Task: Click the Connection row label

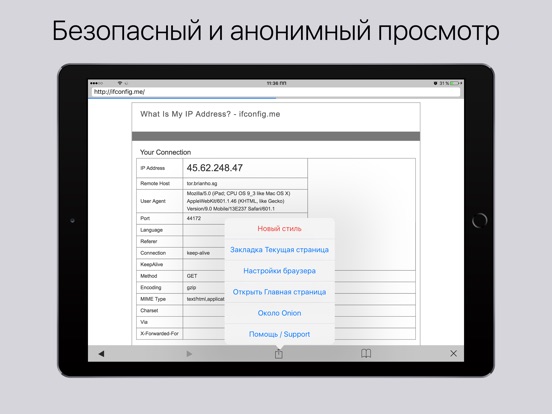Action: [x=153, y=253]
